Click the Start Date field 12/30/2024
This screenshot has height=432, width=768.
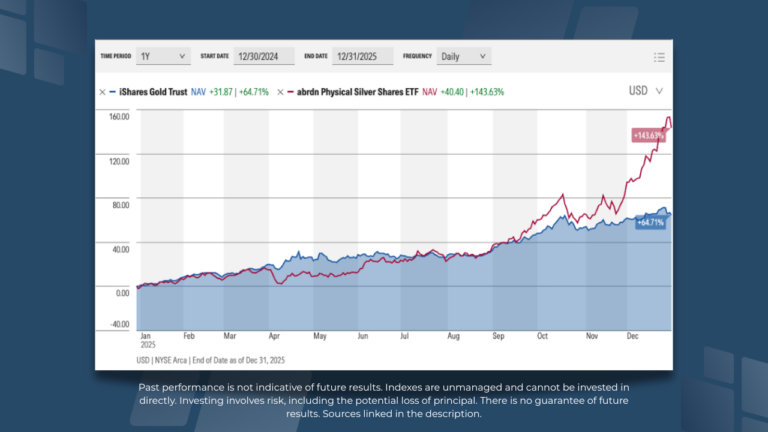point(258,57)
